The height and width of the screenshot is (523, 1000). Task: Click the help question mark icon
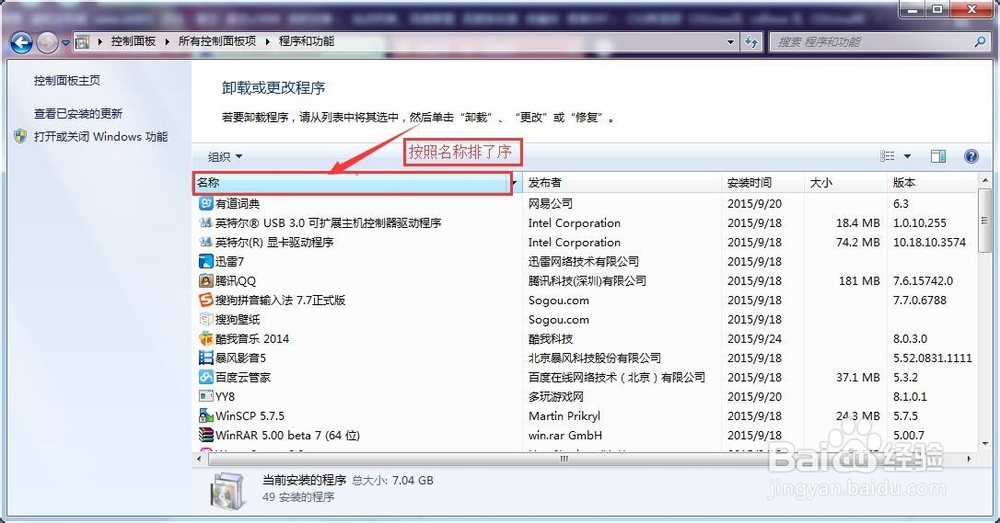coord(971,156)
